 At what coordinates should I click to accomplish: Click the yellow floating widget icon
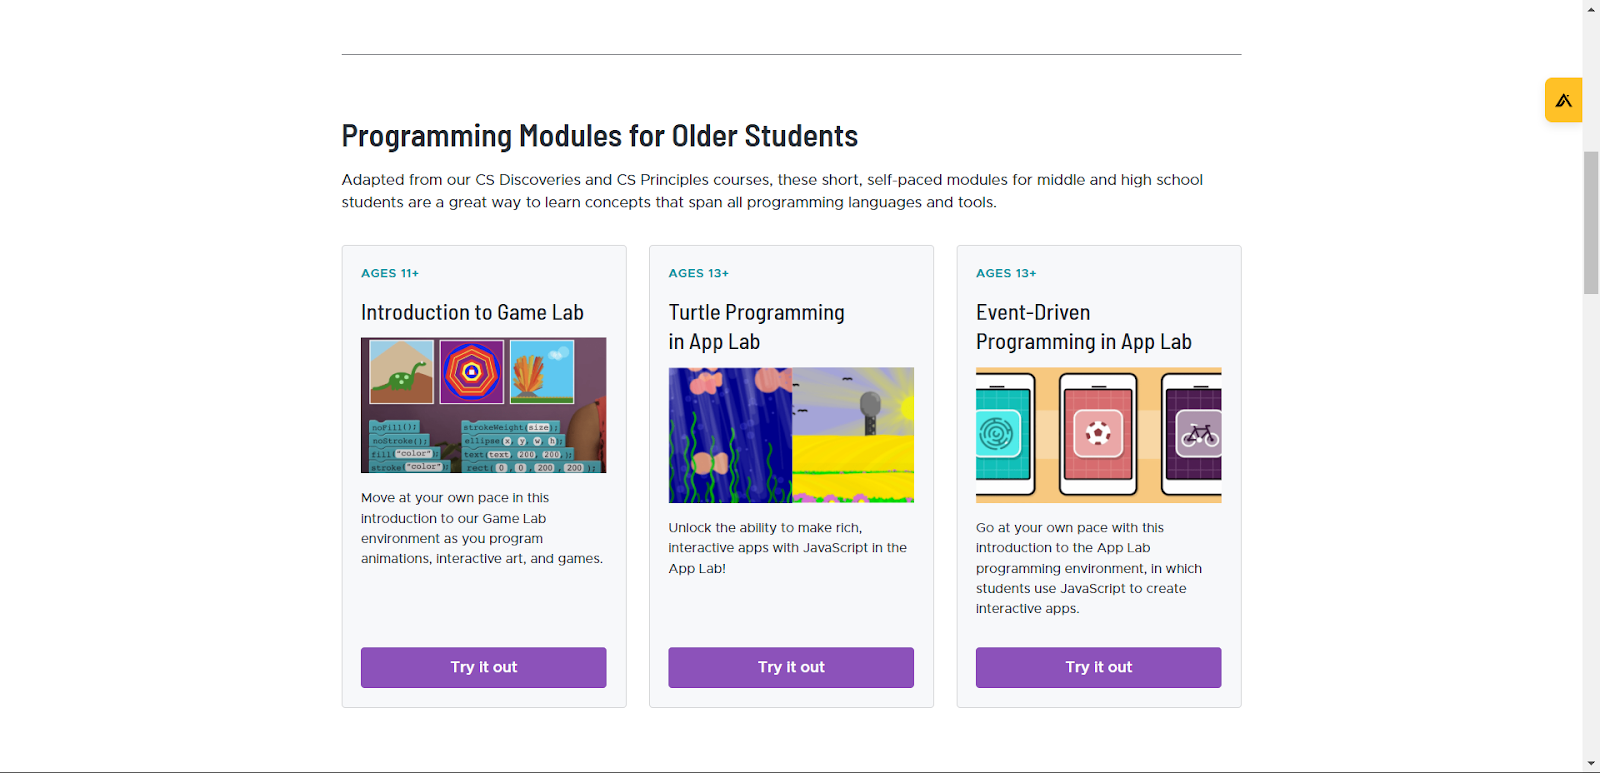(1563, 100)
